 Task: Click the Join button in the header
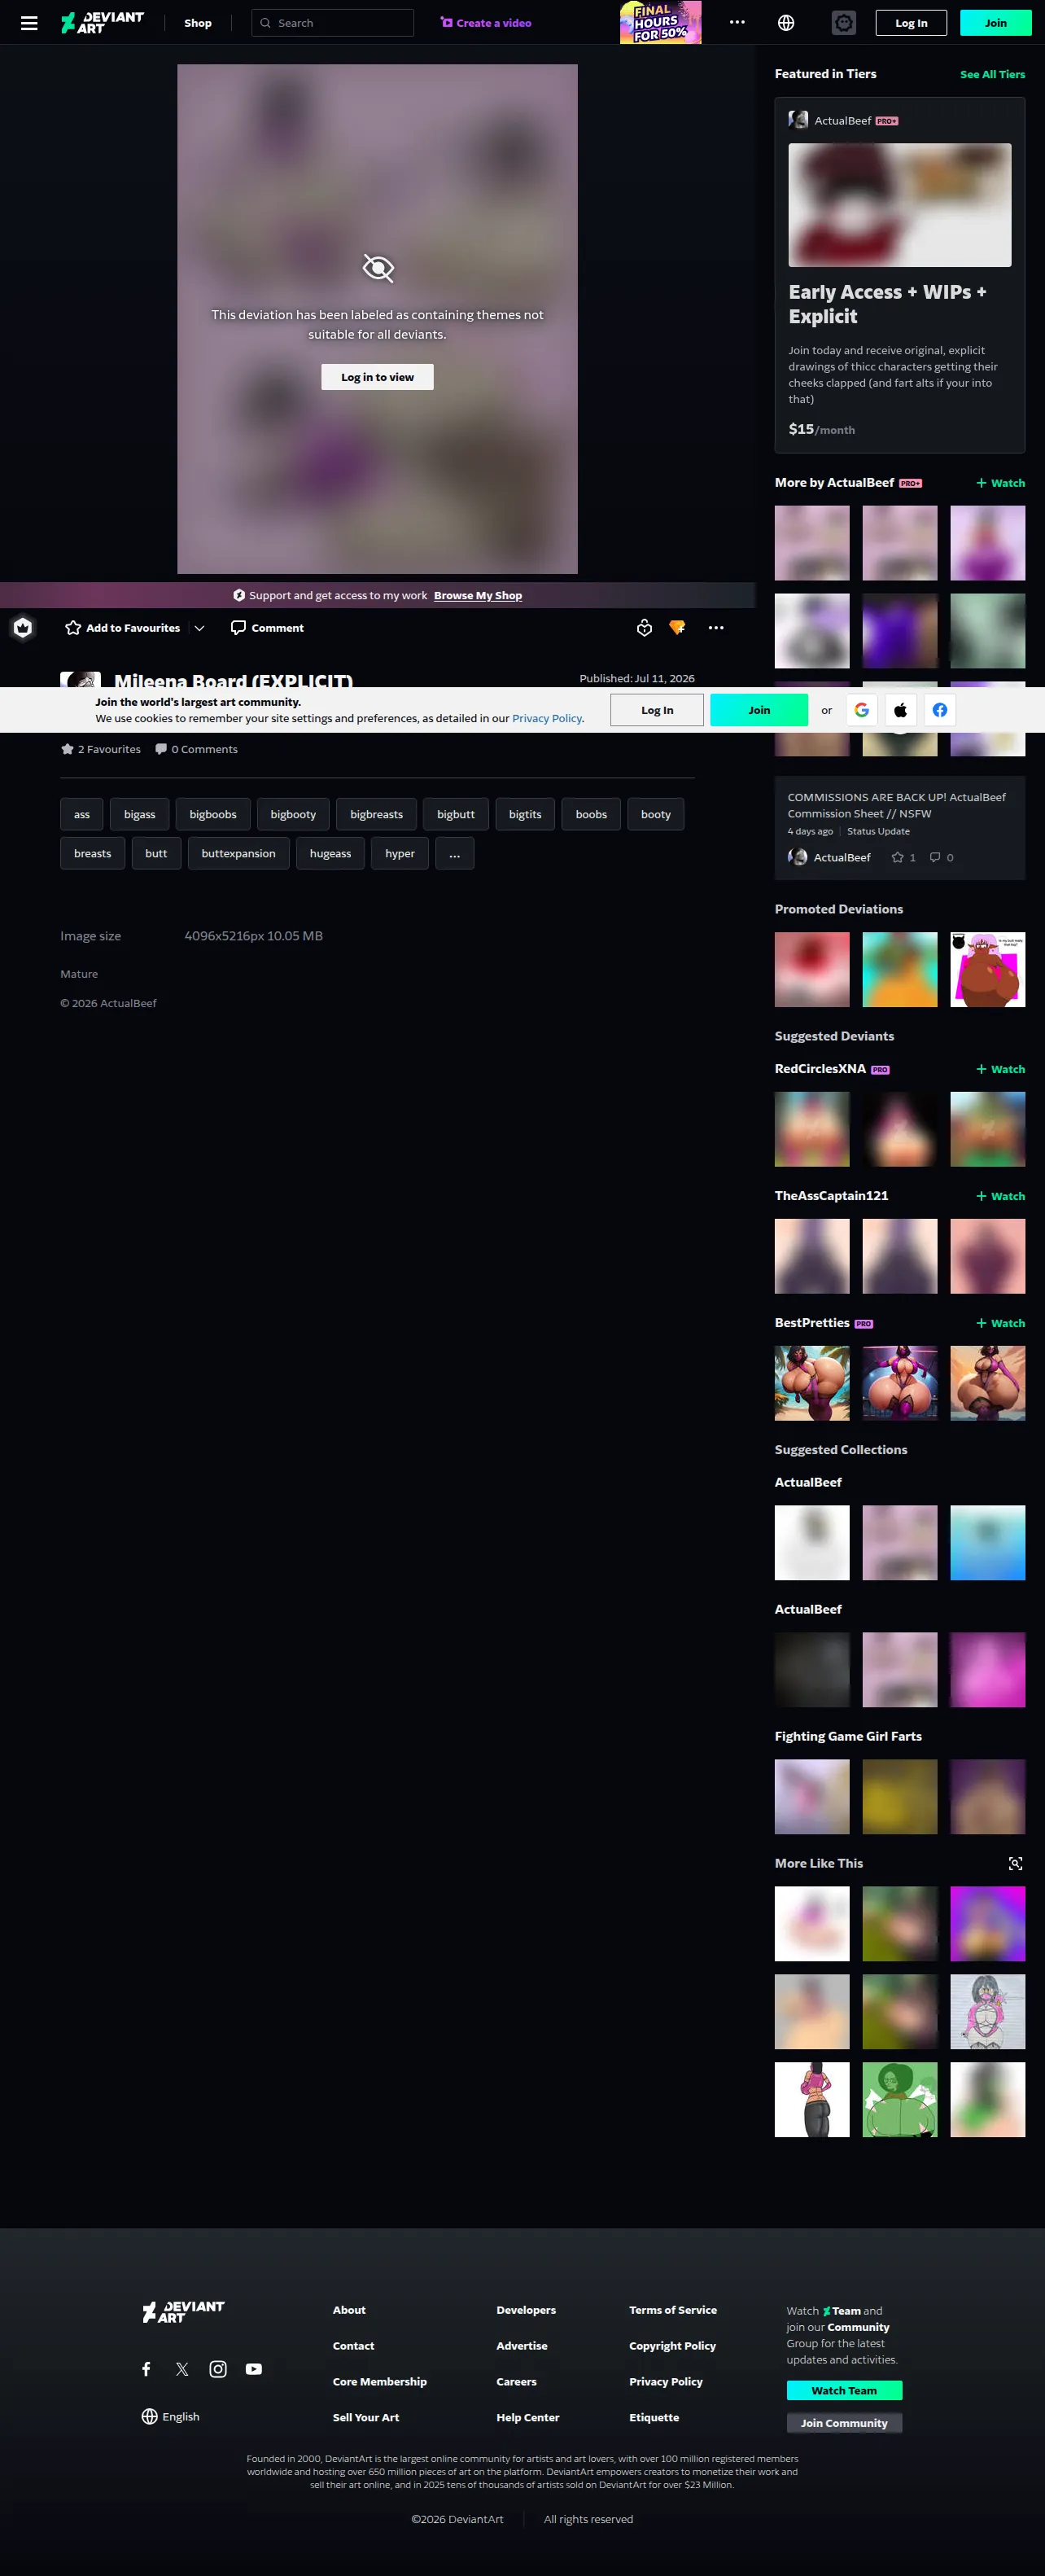click(996, 23)
